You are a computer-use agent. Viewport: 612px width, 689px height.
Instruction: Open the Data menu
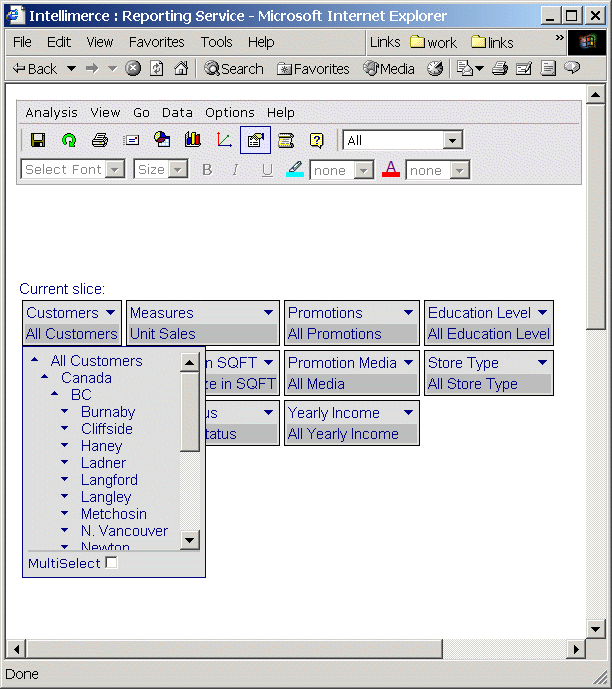(x=177, y=113)
